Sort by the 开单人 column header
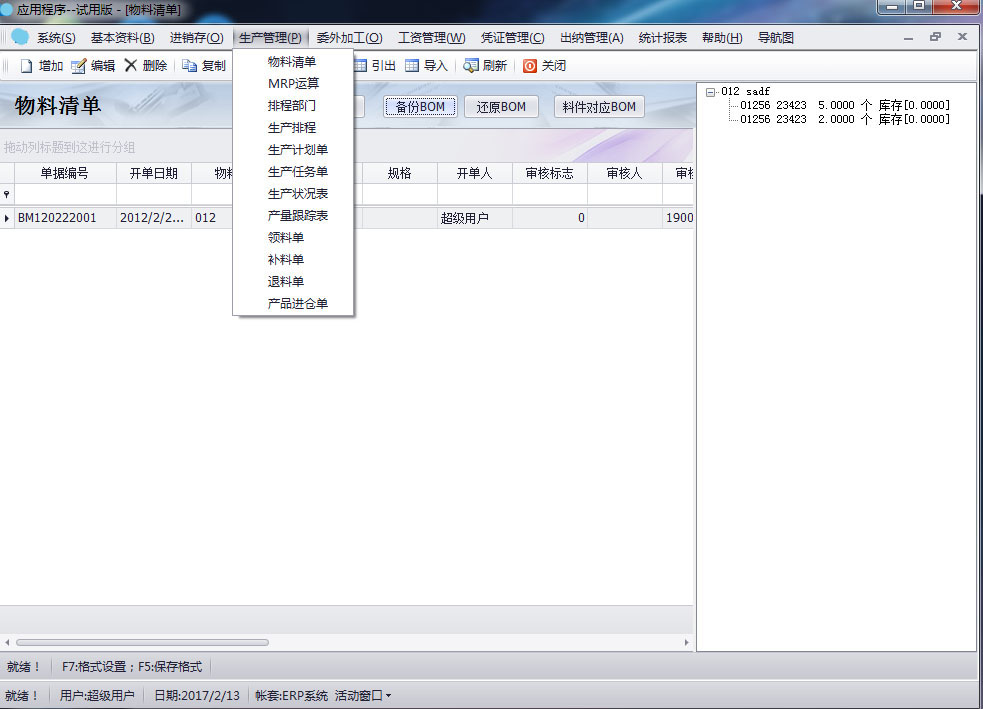983x709 pixels. pyautogui.click(x=475, y=173)
